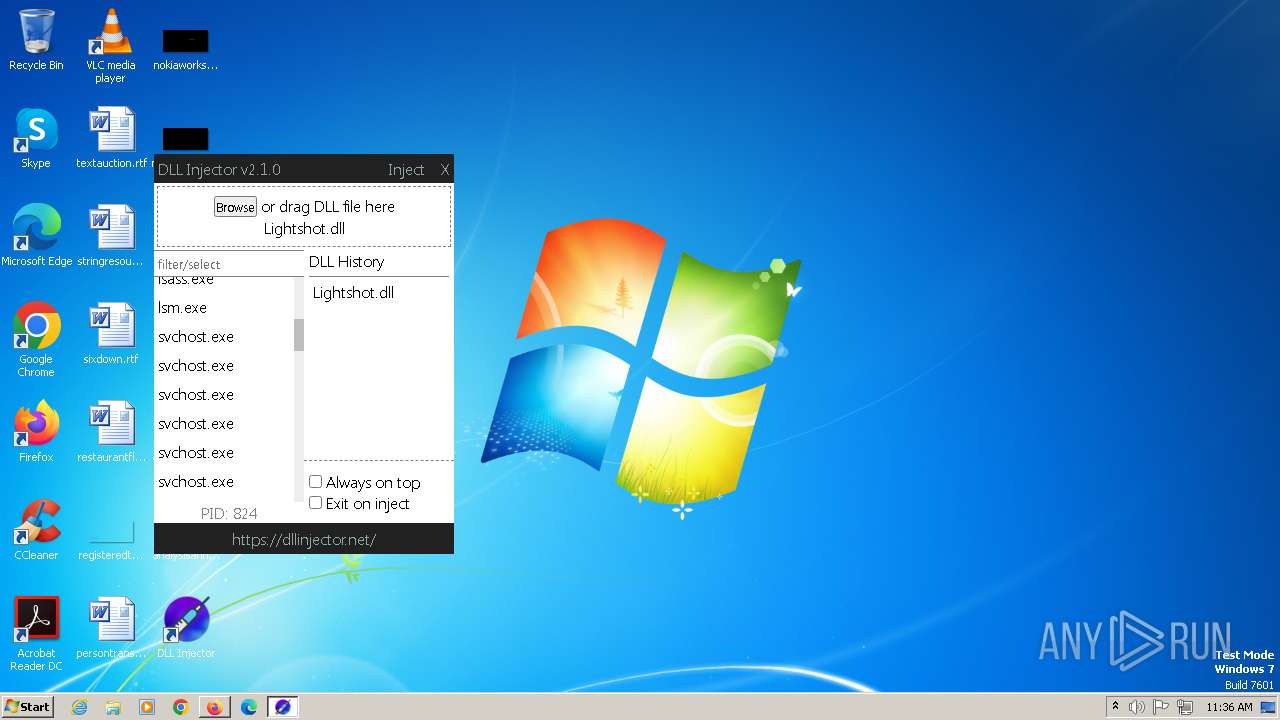Click the Browse button for DLL

(235, 207)
